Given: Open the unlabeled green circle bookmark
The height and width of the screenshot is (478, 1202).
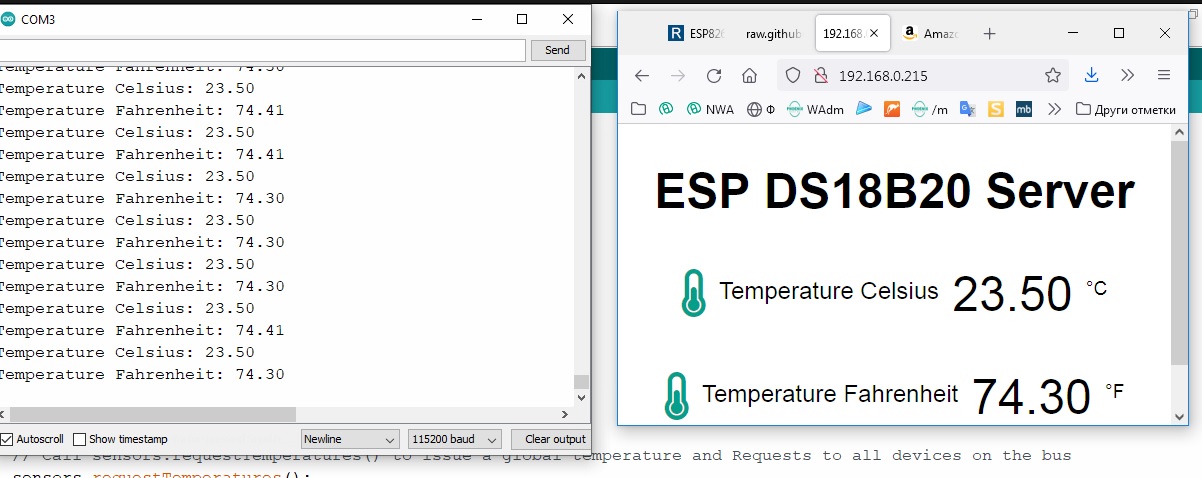Looking at the screenshot, I should pos(665,109).
